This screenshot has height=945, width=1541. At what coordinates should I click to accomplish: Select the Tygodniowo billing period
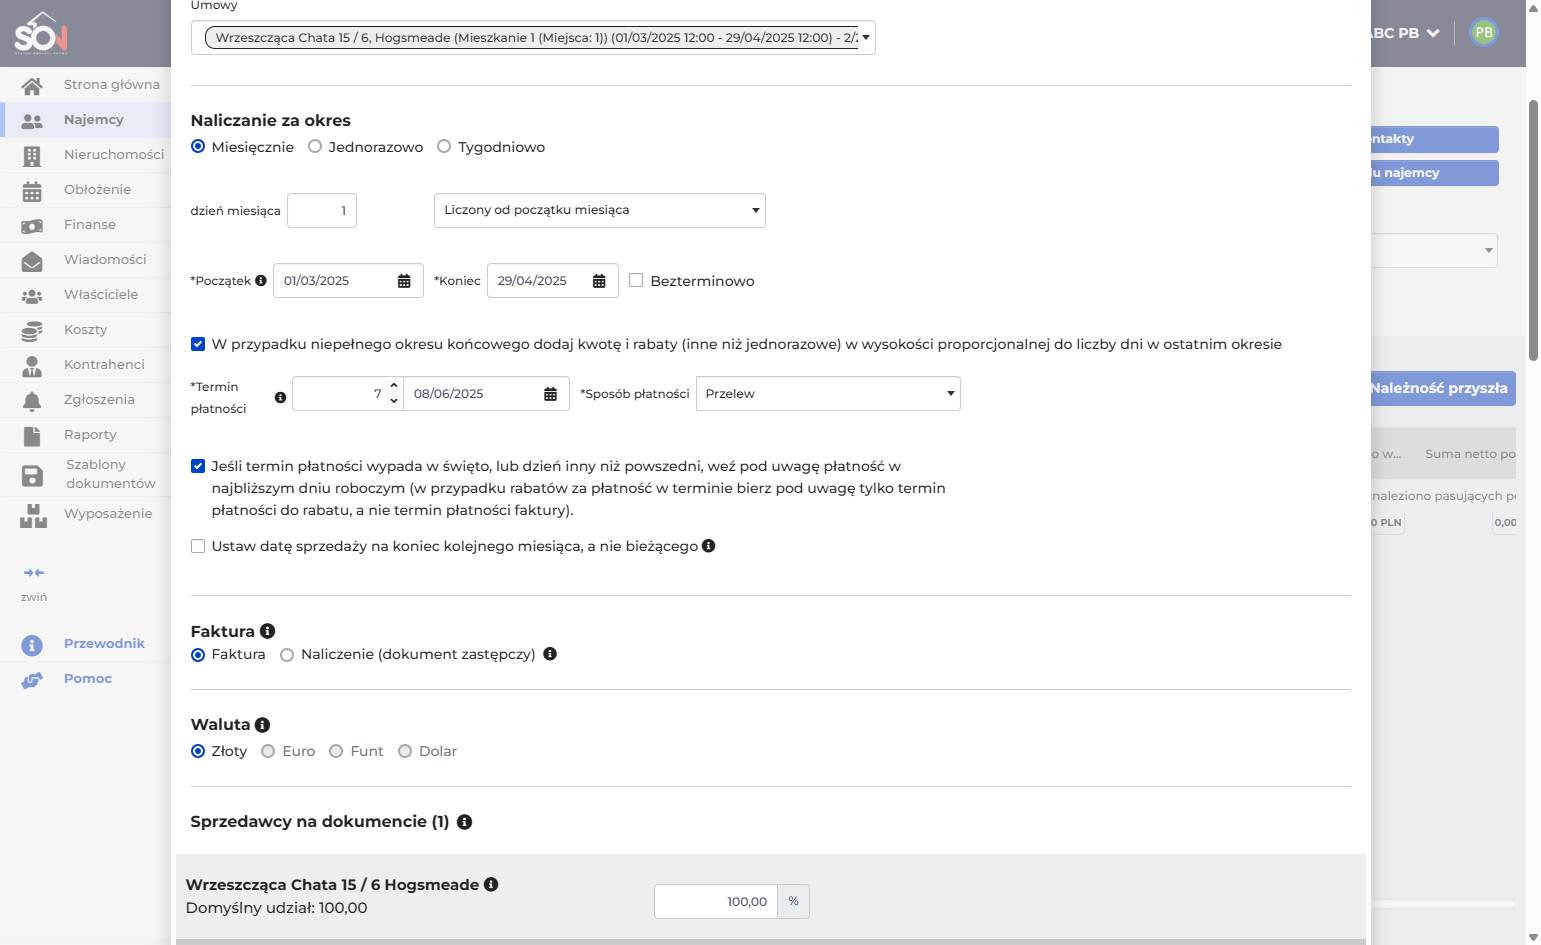(444, 147)
